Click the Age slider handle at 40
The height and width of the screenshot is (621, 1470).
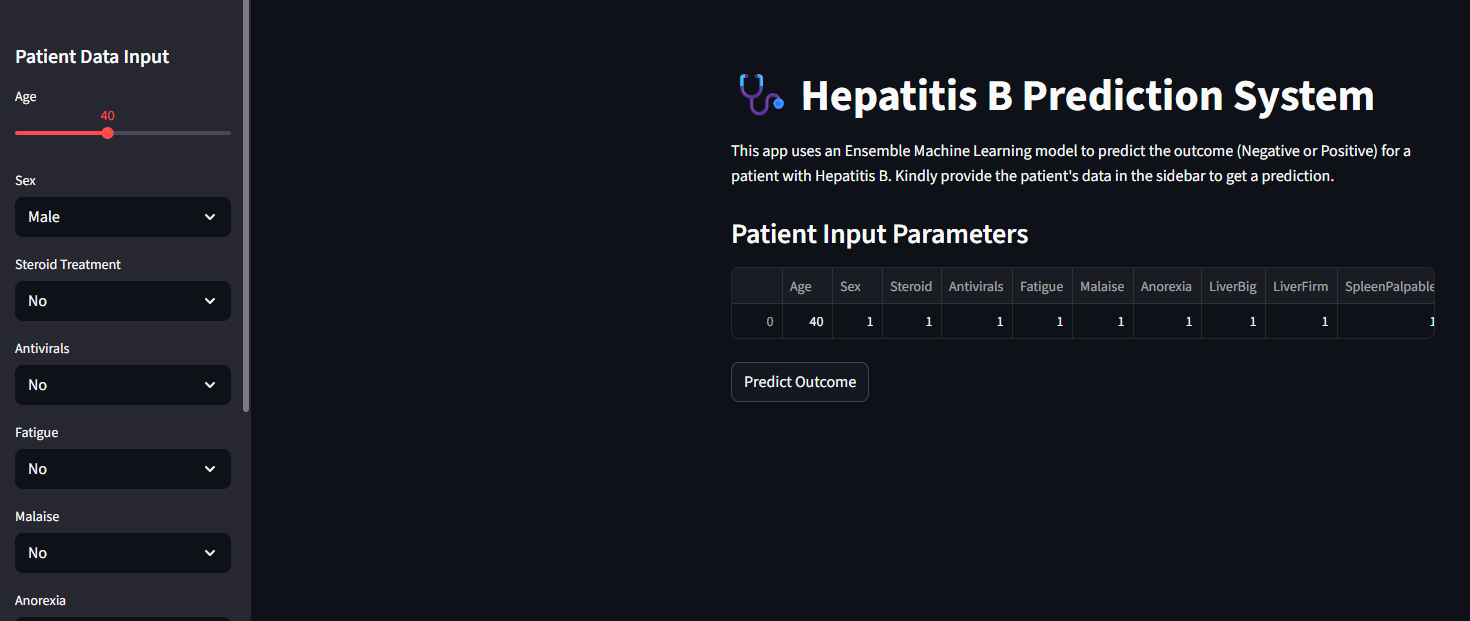coord(107,132)
